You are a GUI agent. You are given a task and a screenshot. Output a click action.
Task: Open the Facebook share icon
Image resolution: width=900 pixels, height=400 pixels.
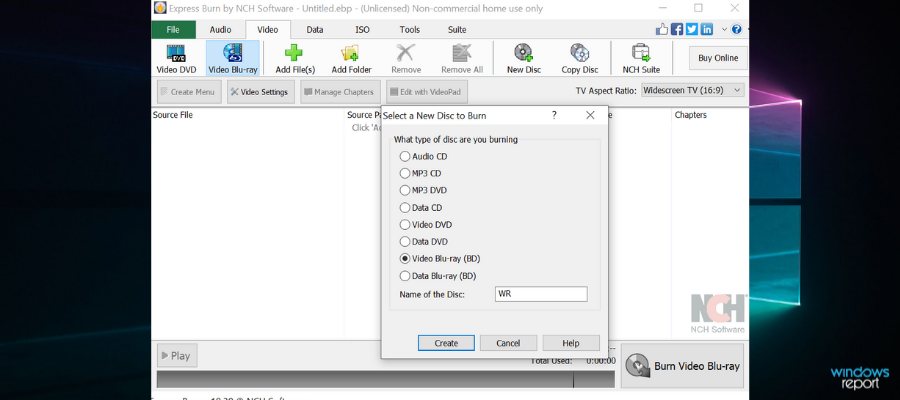(677, 29)
